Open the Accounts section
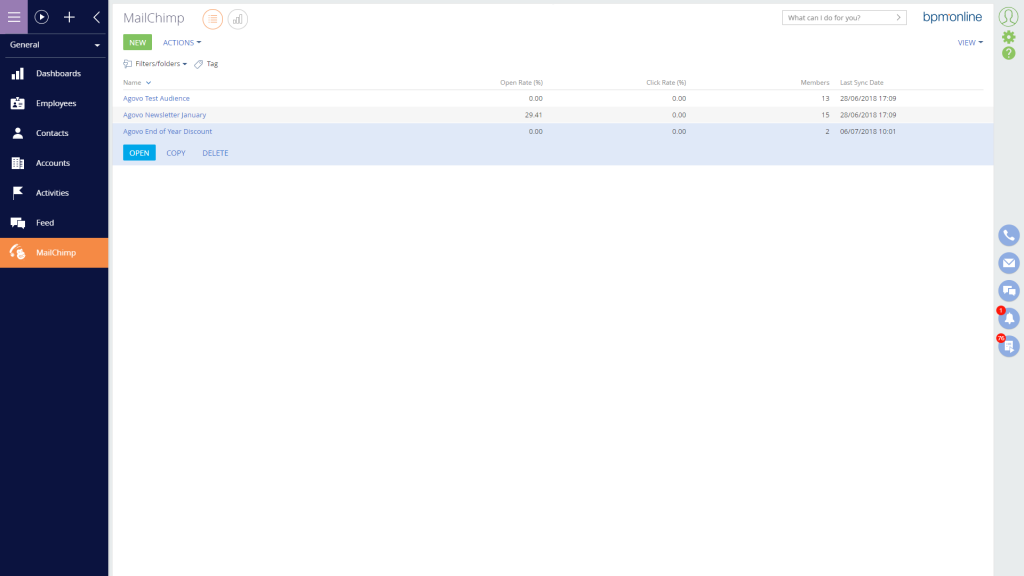Image resolution: width=1024 pixels, height=576 pixels. click(x=54, y=163)
